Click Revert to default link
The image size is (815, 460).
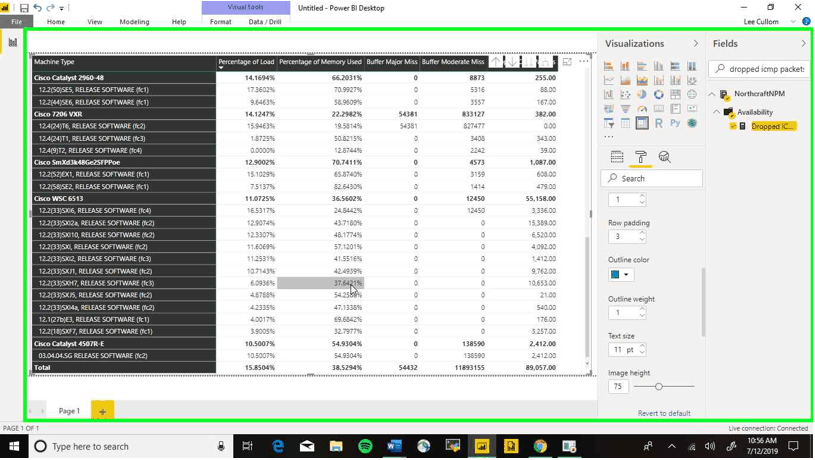click(x=664, y=413)
